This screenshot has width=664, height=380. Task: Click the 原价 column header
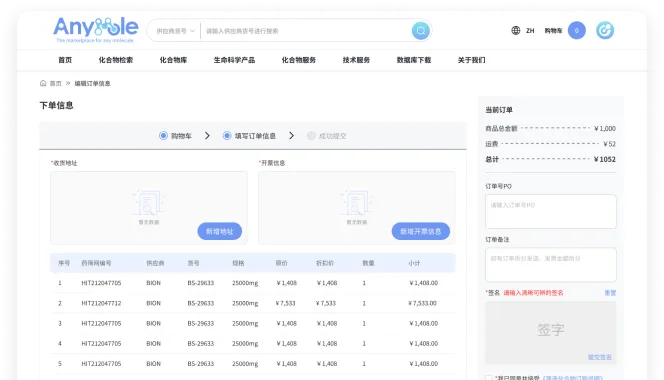281,263
